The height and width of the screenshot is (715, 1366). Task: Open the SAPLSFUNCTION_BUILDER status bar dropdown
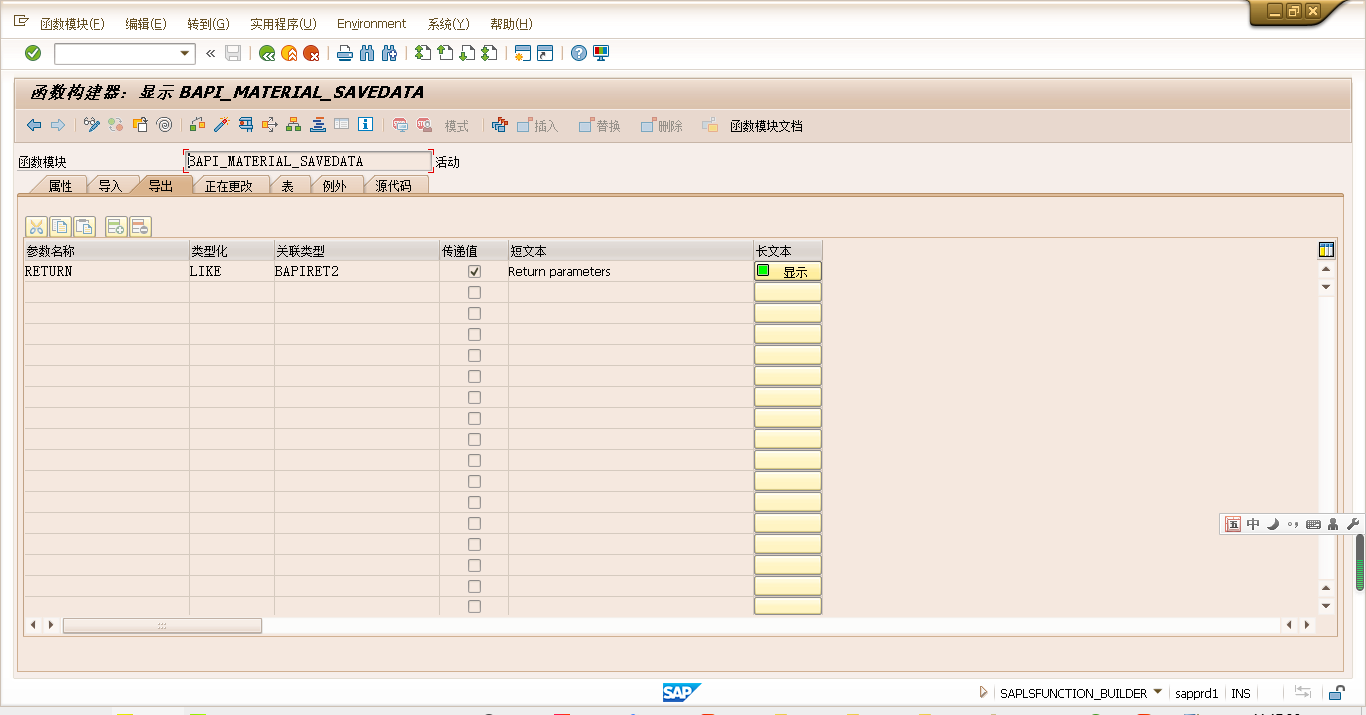tap(1159, 692)
